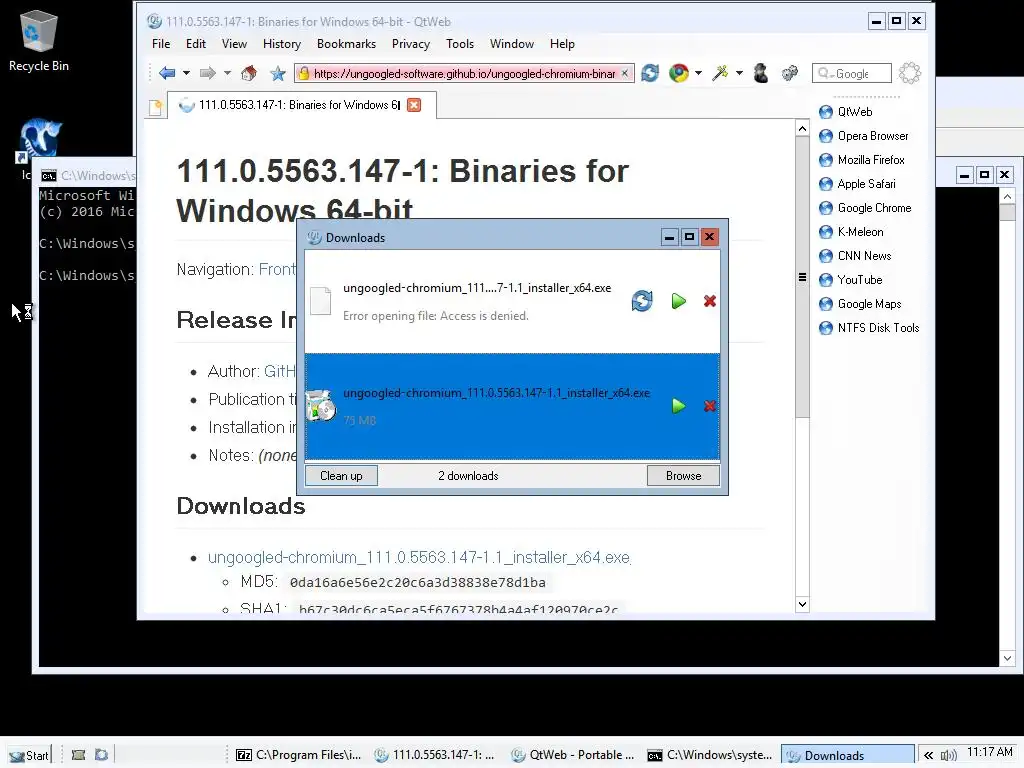Viewport: 1024px width, 768px height.
Task: Click the magic wand tool icon
Action: pos(720,73)
